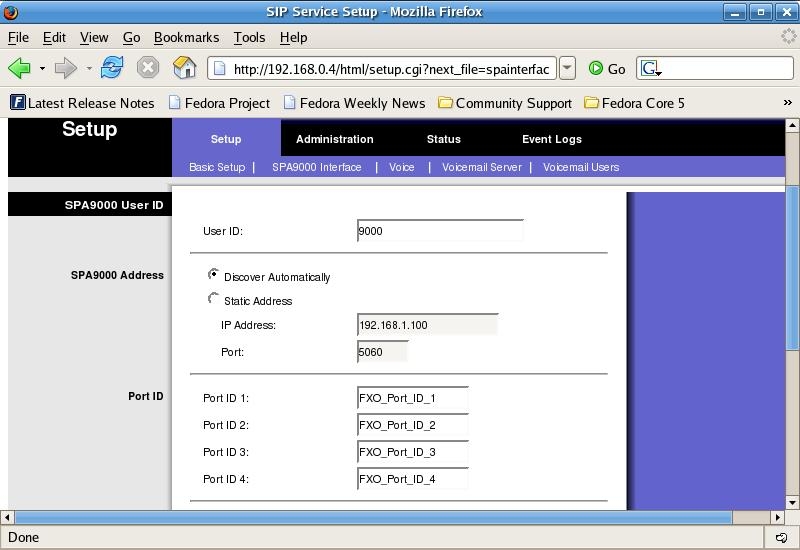The width and height of the screenshot is (800, 550).
Task: Expand the URL bar history dropdown
Action: coord(567,68)
